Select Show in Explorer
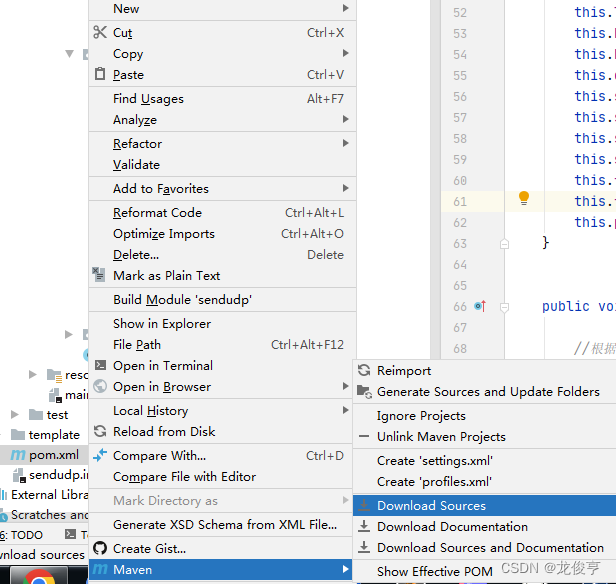 coord(222,324)
